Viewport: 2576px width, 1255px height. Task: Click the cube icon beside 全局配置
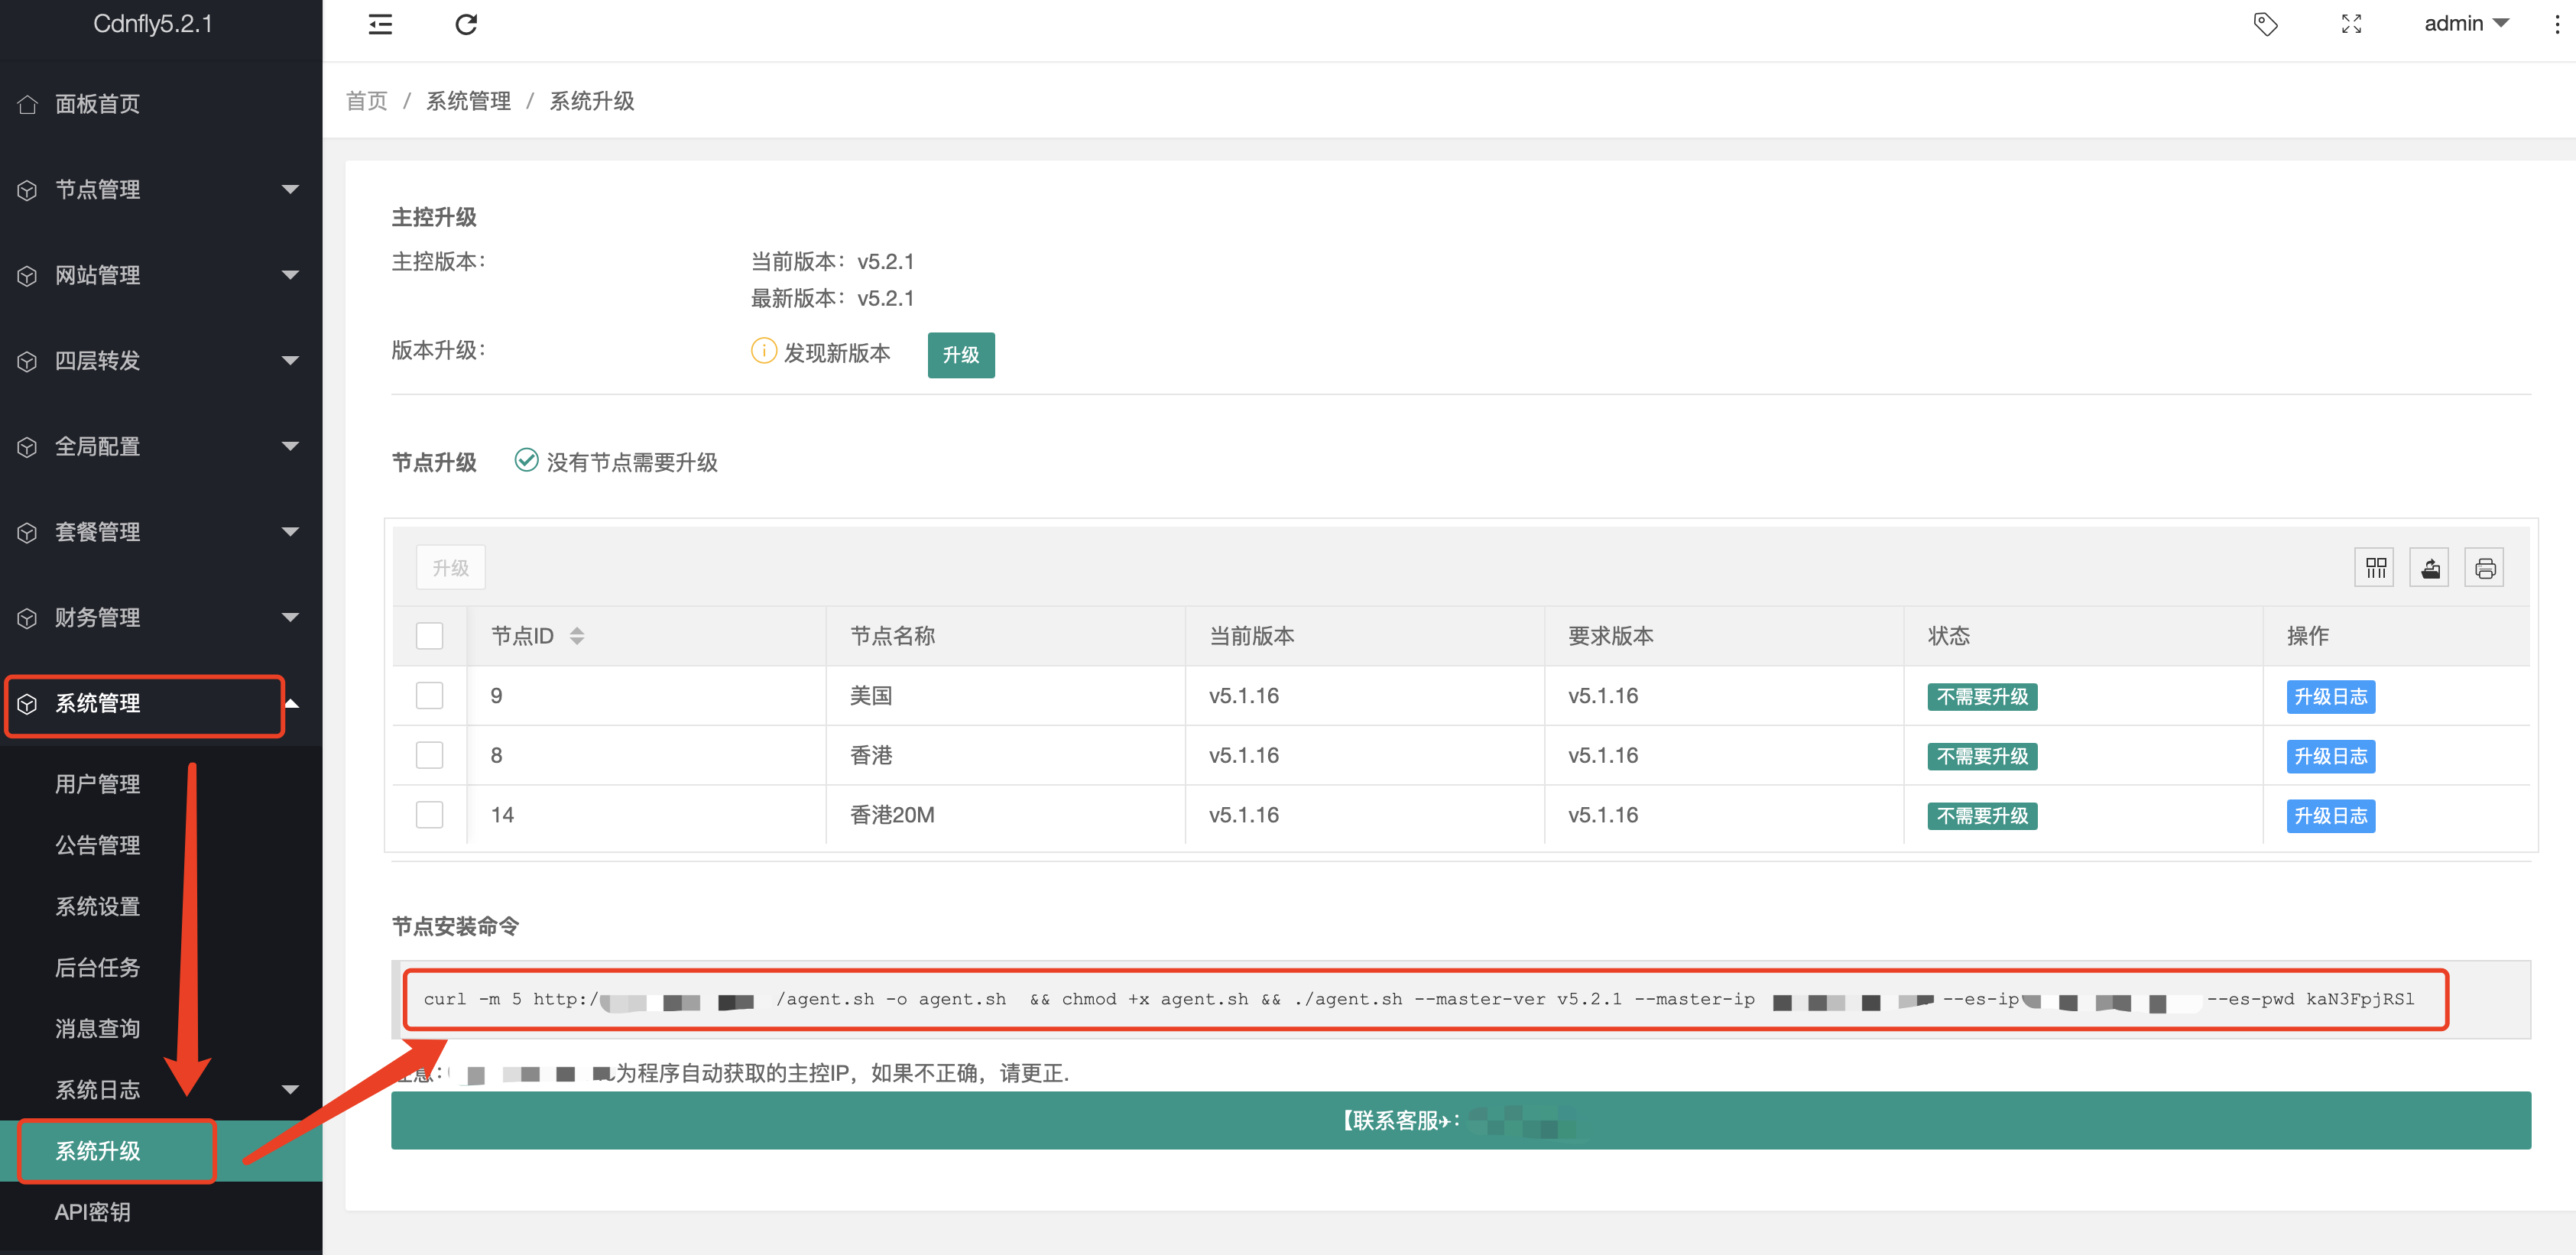pos(27,446)
